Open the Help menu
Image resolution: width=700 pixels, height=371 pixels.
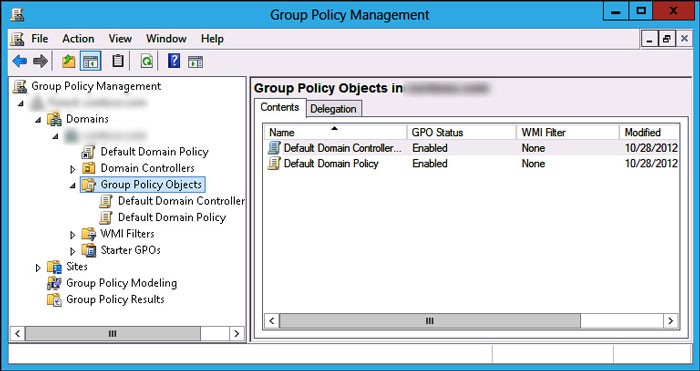click(212, 39)
